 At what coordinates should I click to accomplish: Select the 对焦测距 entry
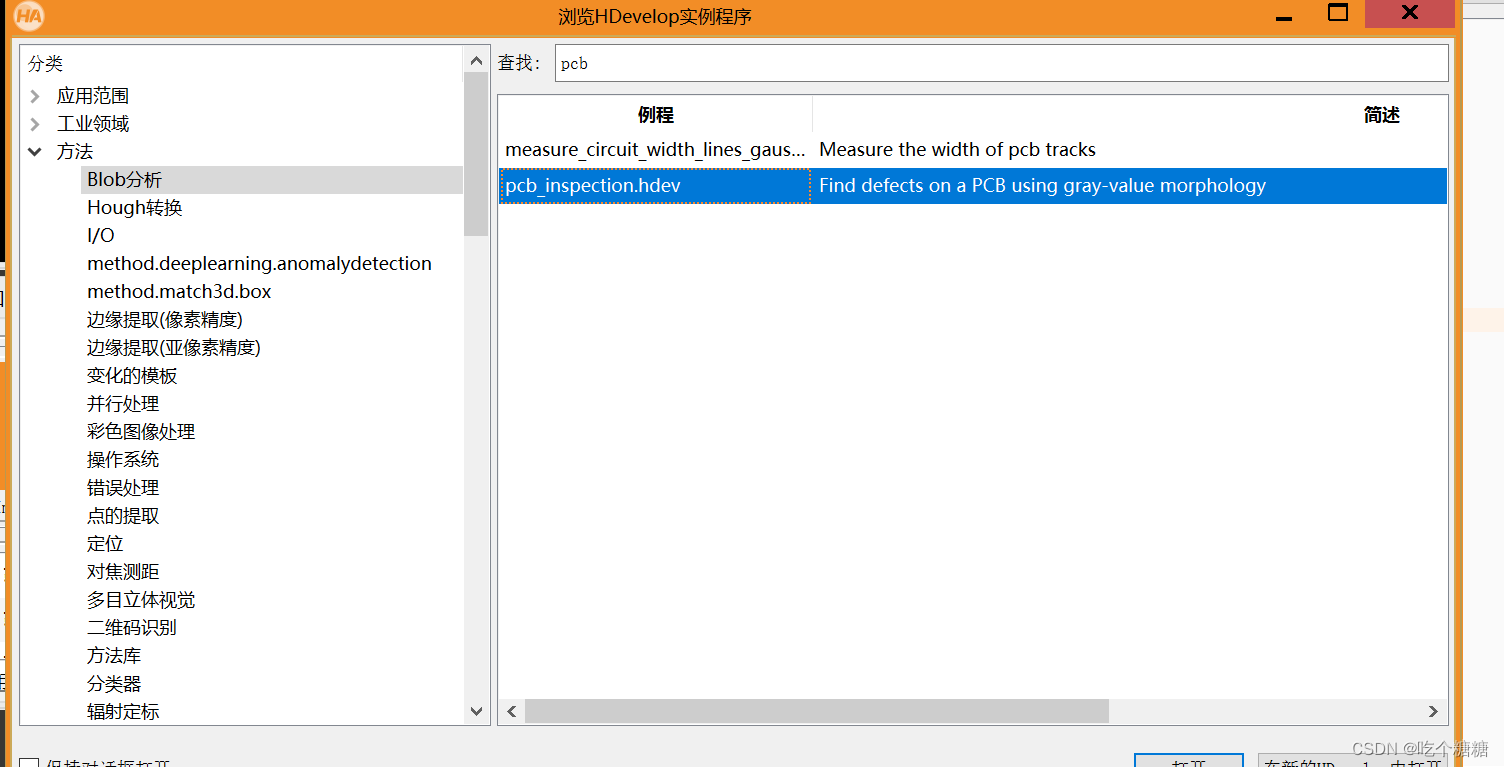pyautogui.click(x=123, y=572)
